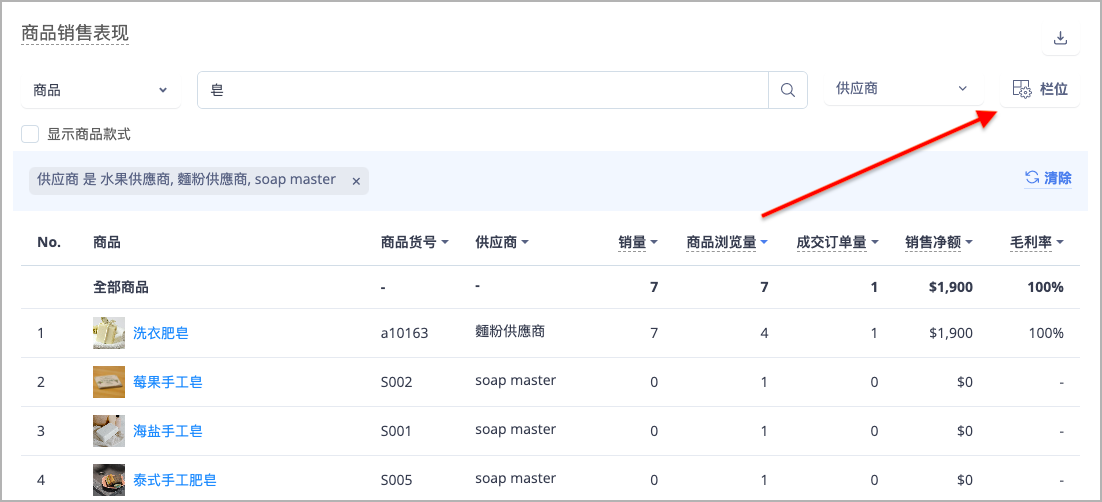Remove the 供应商 filter tag with x
1102x502 pixels.
356,181
